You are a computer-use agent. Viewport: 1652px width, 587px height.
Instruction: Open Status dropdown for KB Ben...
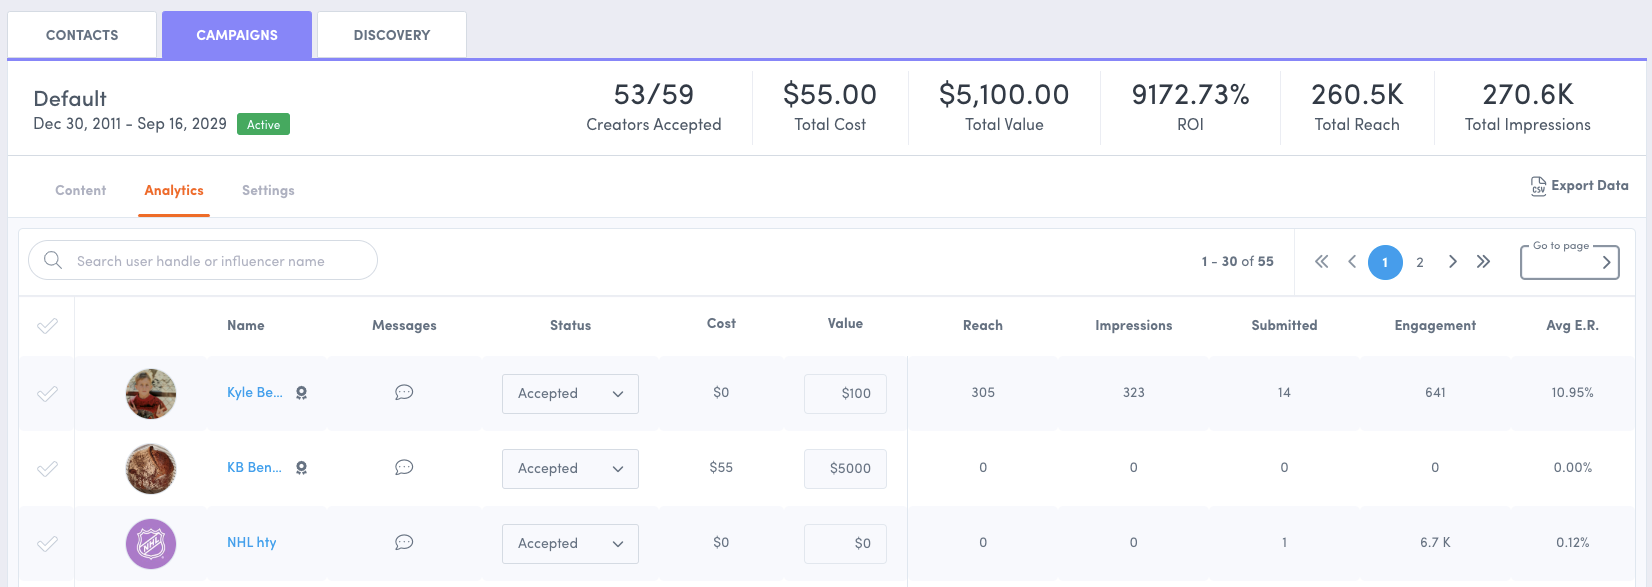pyautogui.click(x=570, y=469)
